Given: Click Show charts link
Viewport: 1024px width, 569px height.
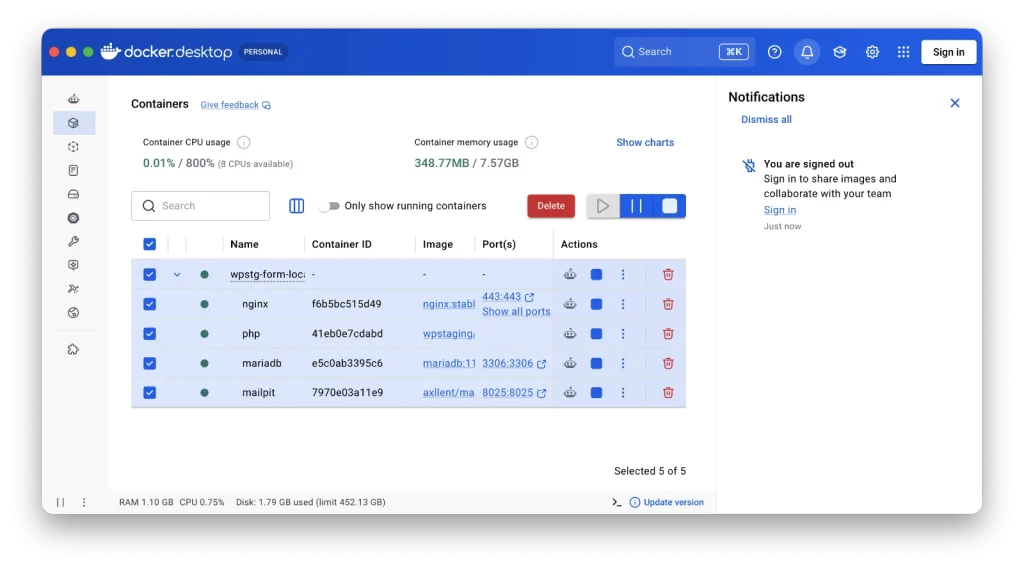Looking at the screenshot, I should (645, 142).
